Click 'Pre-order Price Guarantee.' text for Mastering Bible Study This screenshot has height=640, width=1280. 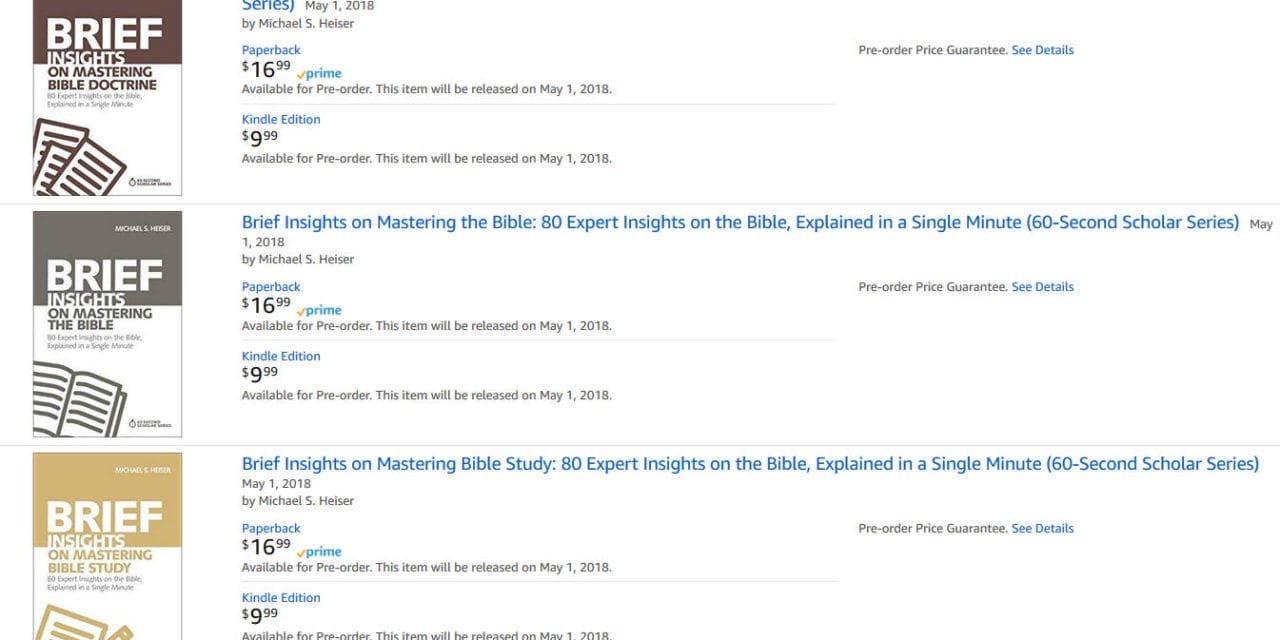coord(933,528)
